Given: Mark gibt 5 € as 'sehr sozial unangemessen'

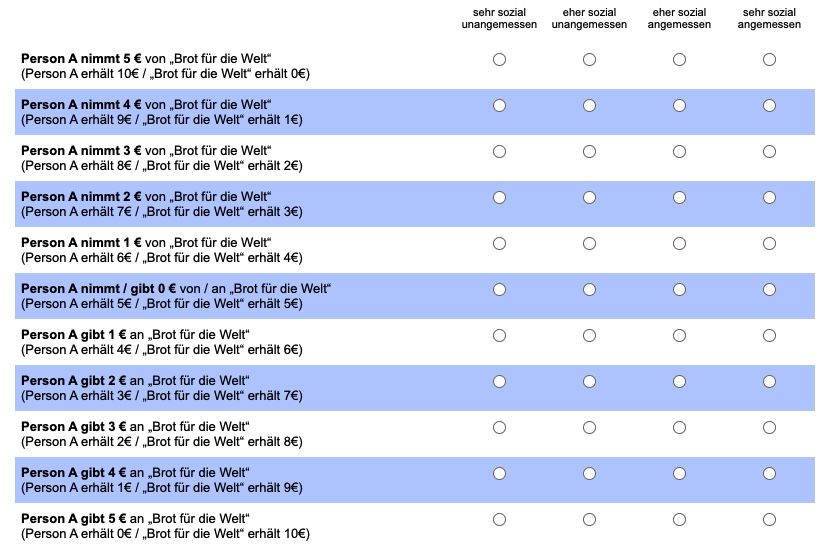Looking at the screenshot, I should coord(499,520).
